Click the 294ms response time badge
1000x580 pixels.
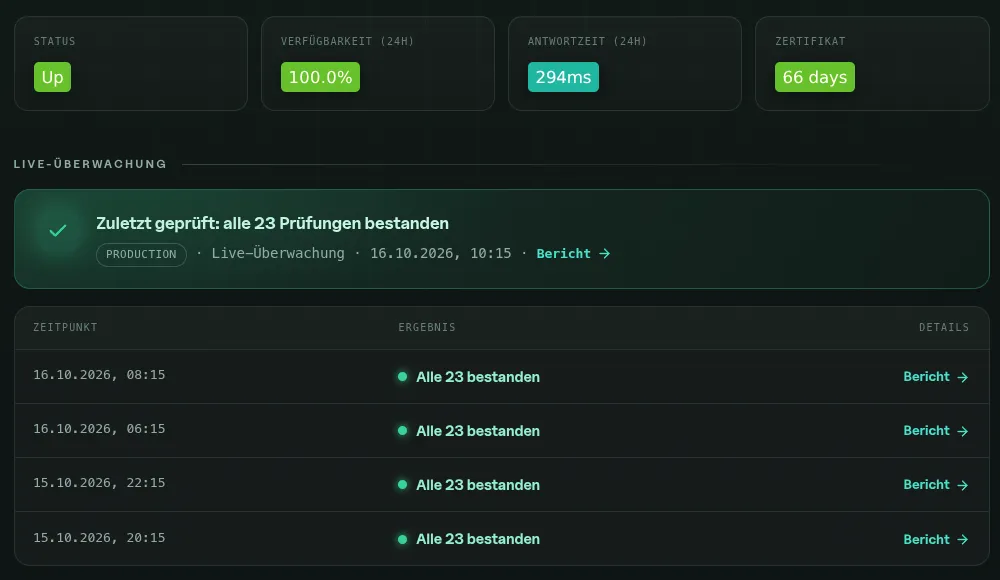pos(563,77)
